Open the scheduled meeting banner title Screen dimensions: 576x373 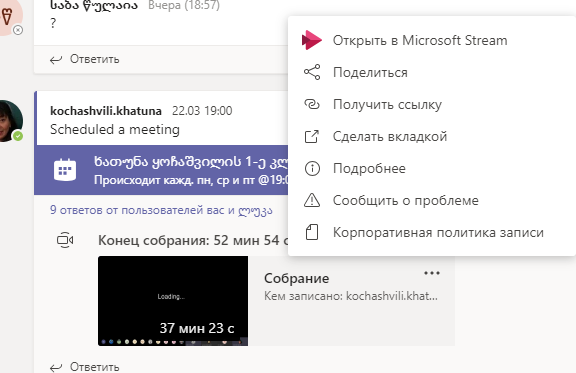pos(191,162)
